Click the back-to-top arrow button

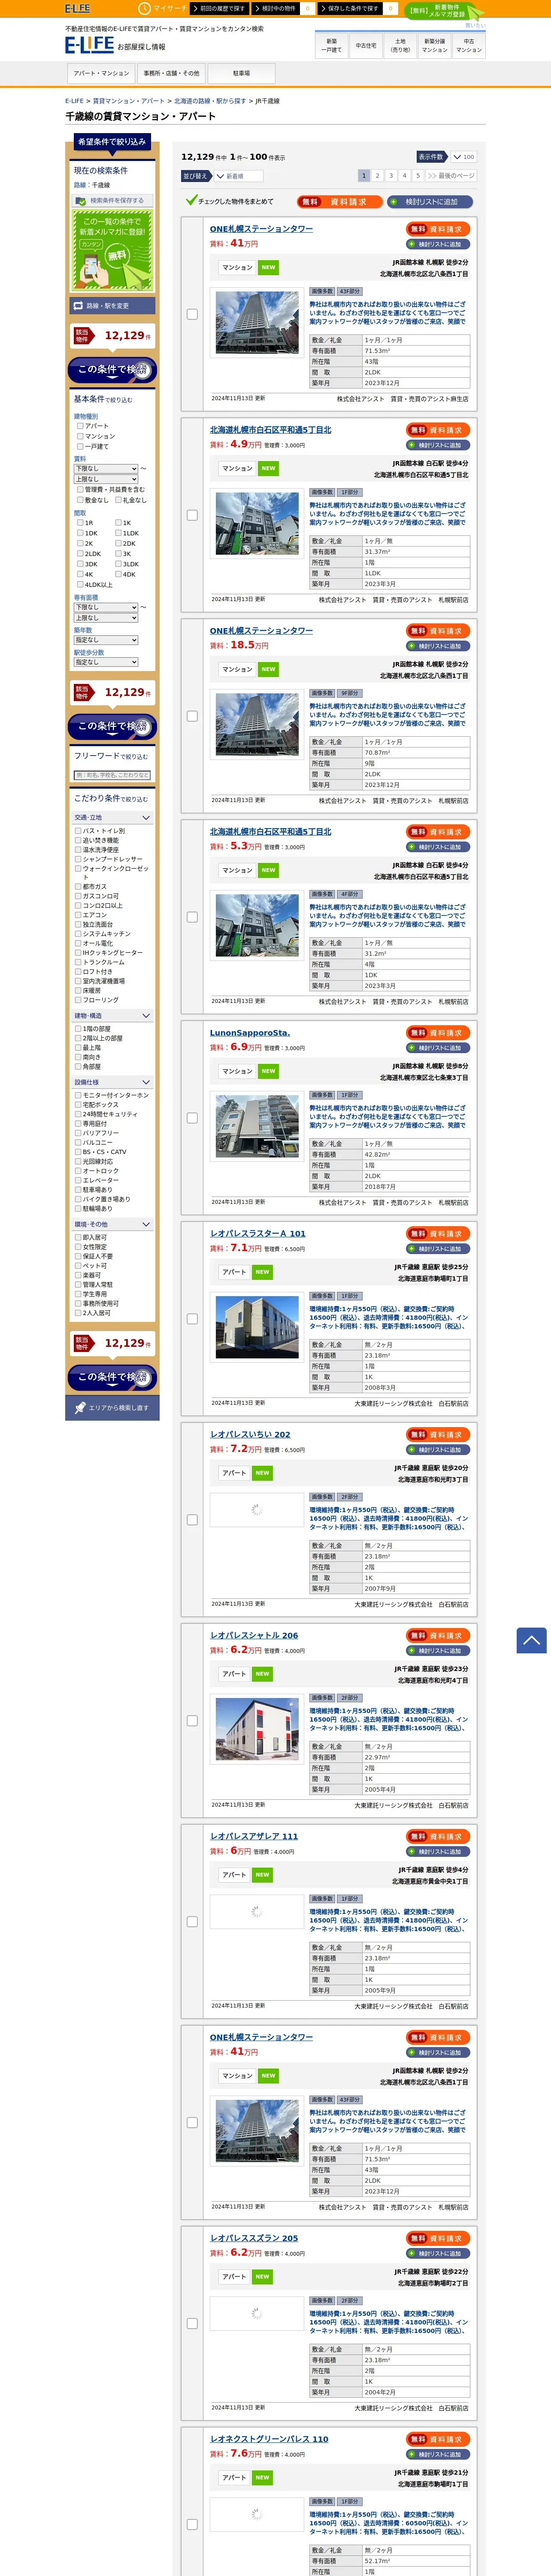[x=531, y=1640]
